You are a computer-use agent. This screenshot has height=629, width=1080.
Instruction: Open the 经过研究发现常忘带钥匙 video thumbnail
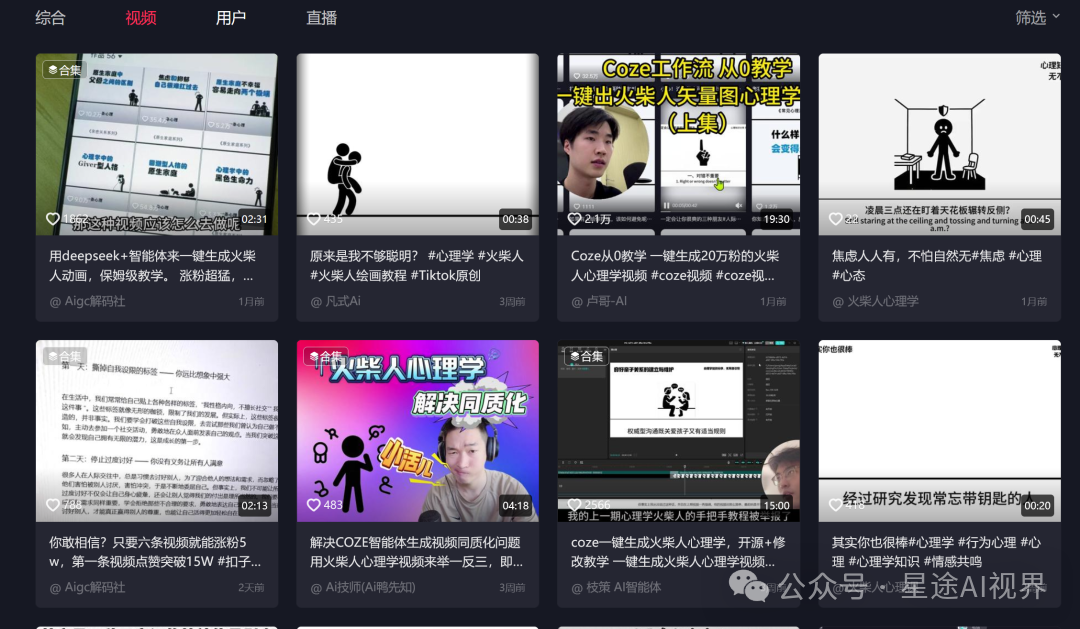[x=939, y=431]
